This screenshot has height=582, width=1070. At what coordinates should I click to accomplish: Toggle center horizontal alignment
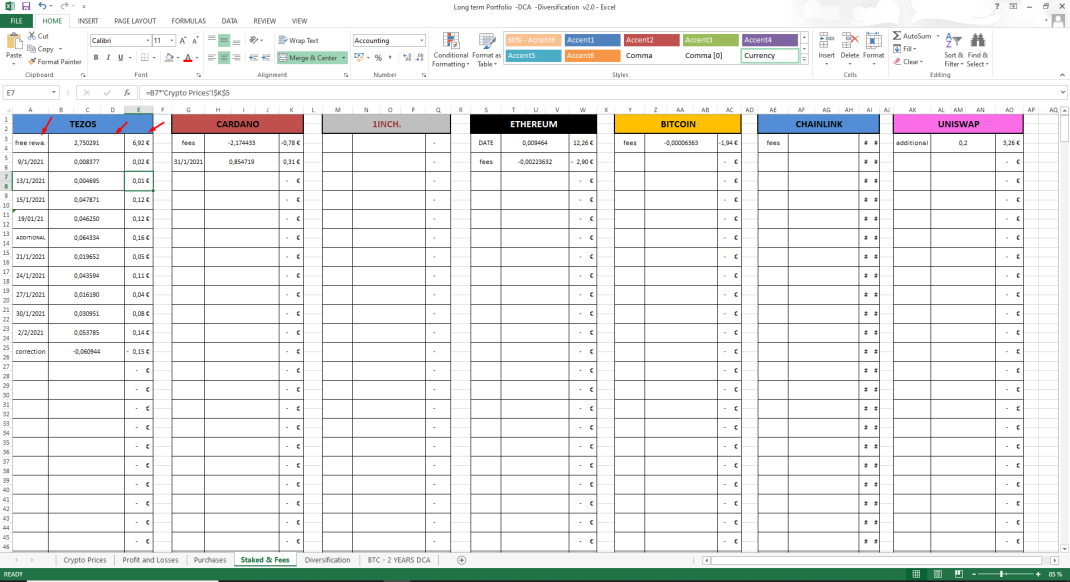(224, 58)
